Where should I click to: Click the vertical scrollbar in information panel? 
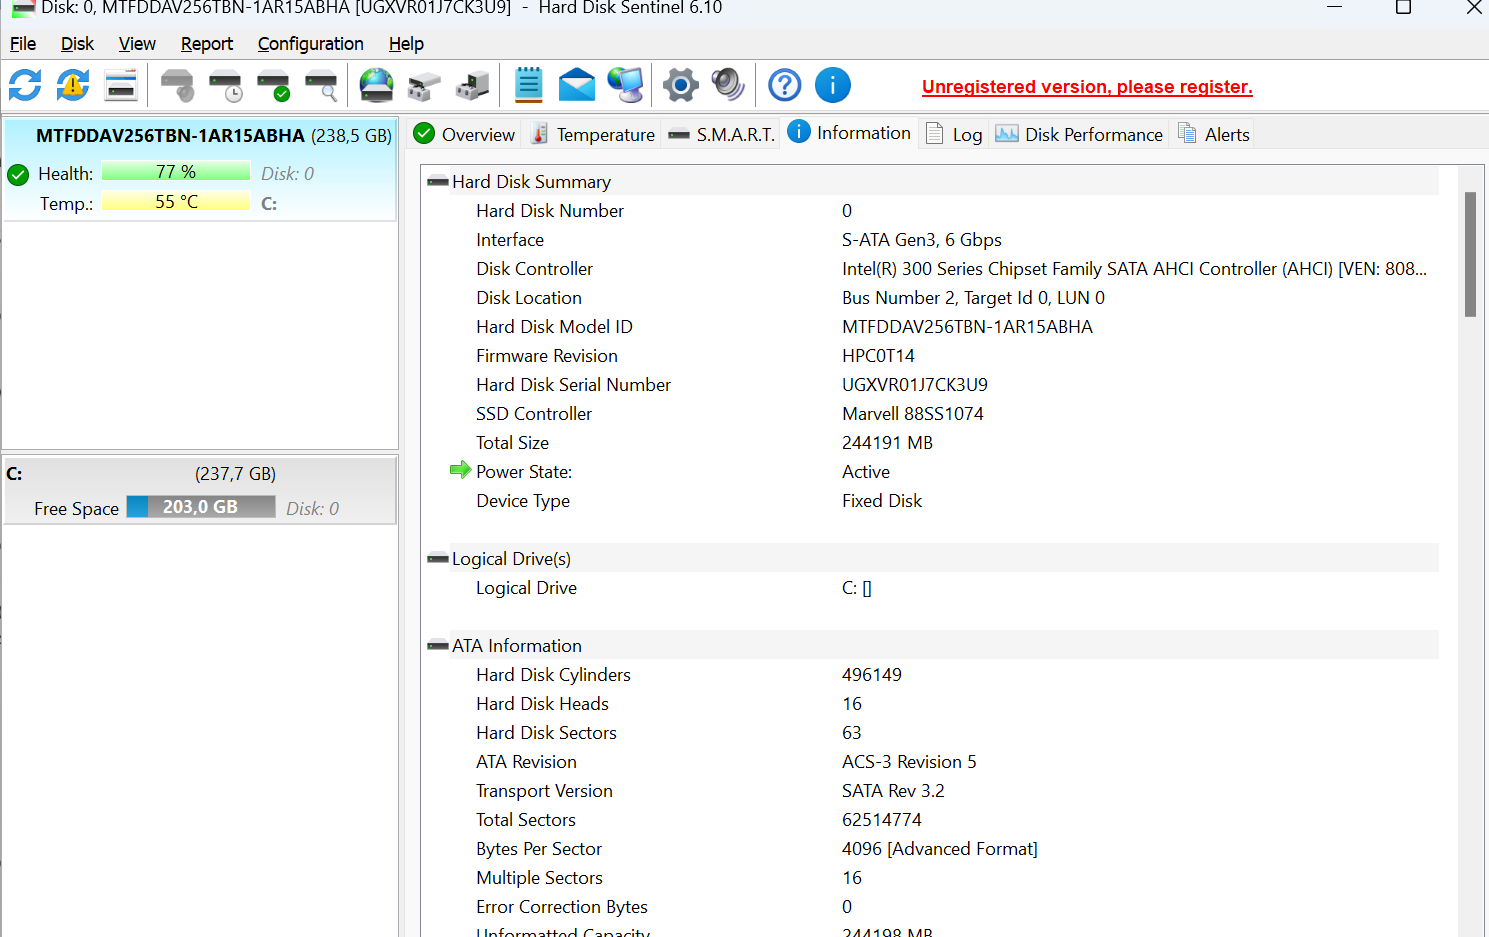(x=1470, y=255)
